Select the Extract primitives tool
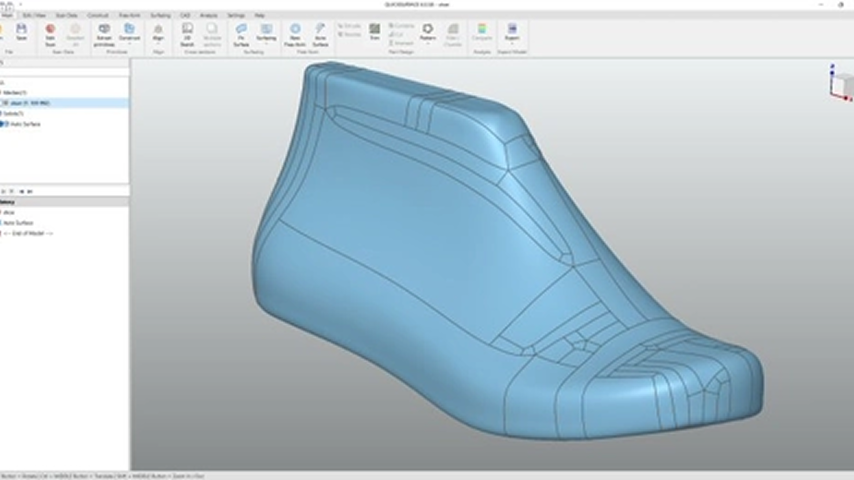Viewport: 854px width, 480px height. (x=104, y=34)
